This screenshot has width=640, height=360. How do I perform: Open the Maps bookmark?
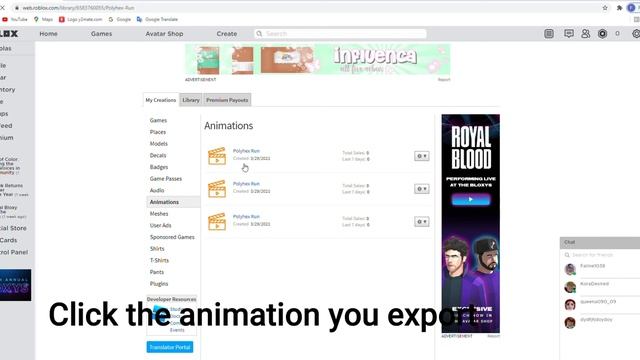coord(43,19)
